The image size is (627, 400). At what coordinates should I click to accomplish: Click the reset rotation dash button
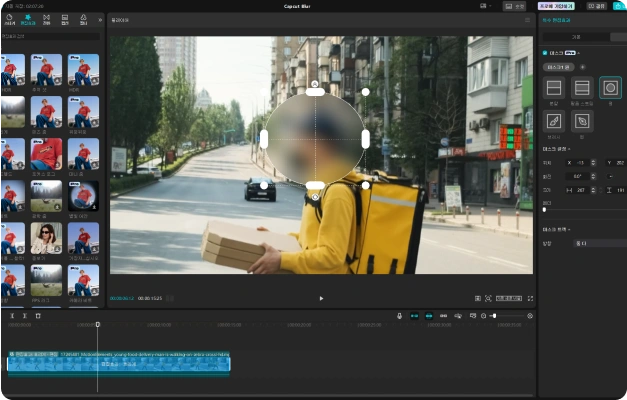point(610,176)
